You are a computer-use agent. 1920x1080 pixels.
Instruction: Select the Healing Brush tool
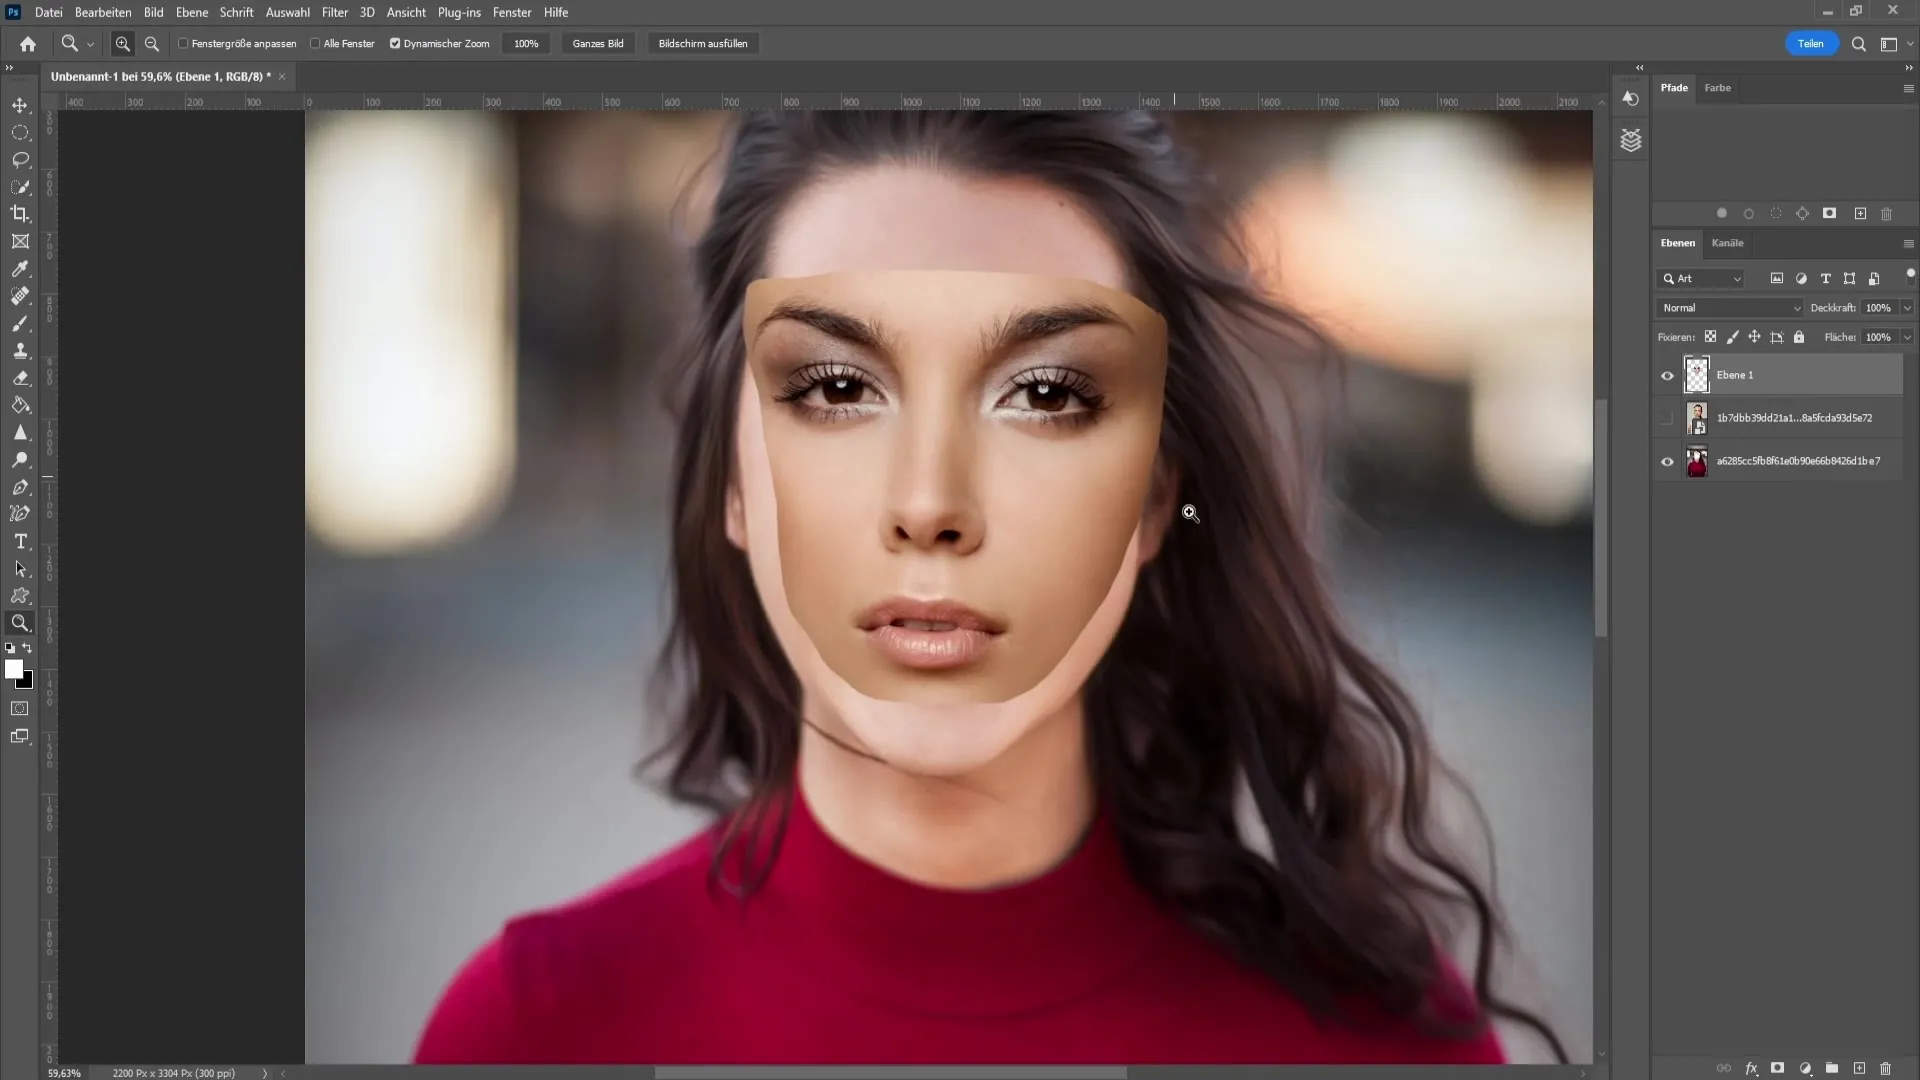pyautogui.click(x=20, y=295)
